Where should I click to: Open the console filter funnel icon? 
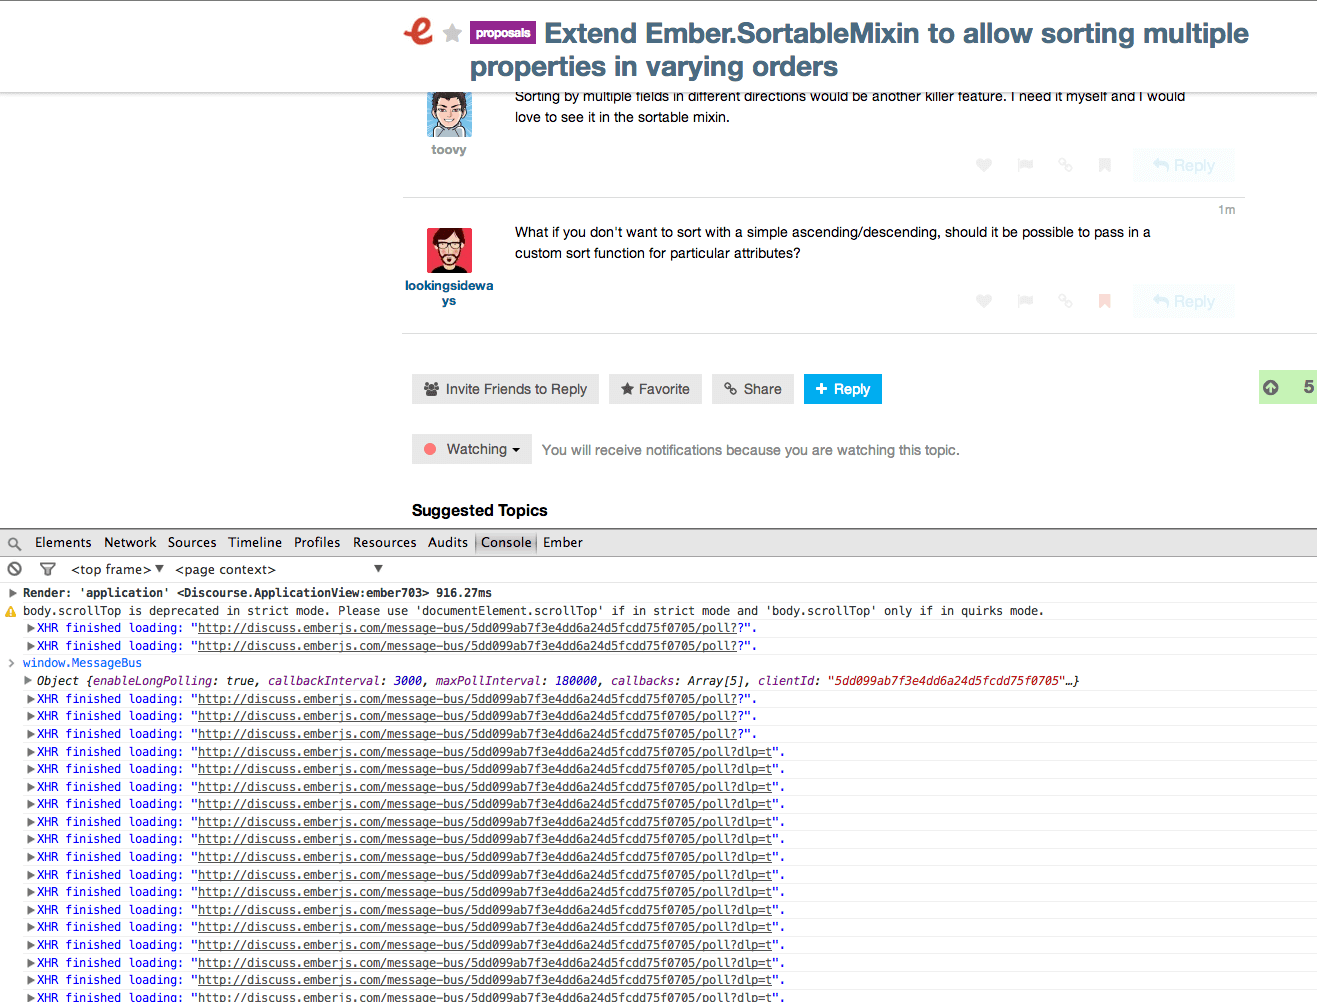click(x=47, y=569)
